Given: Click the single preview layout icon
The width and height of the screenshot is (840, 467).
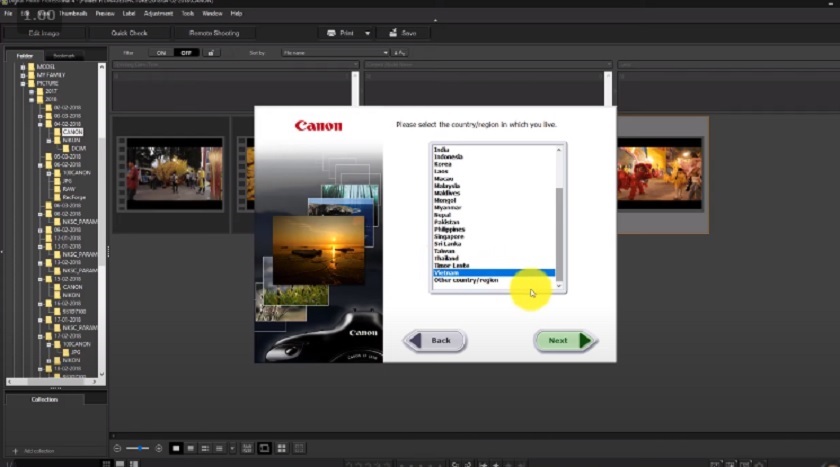Looking at the screenshot, I should tap(264, 448).
